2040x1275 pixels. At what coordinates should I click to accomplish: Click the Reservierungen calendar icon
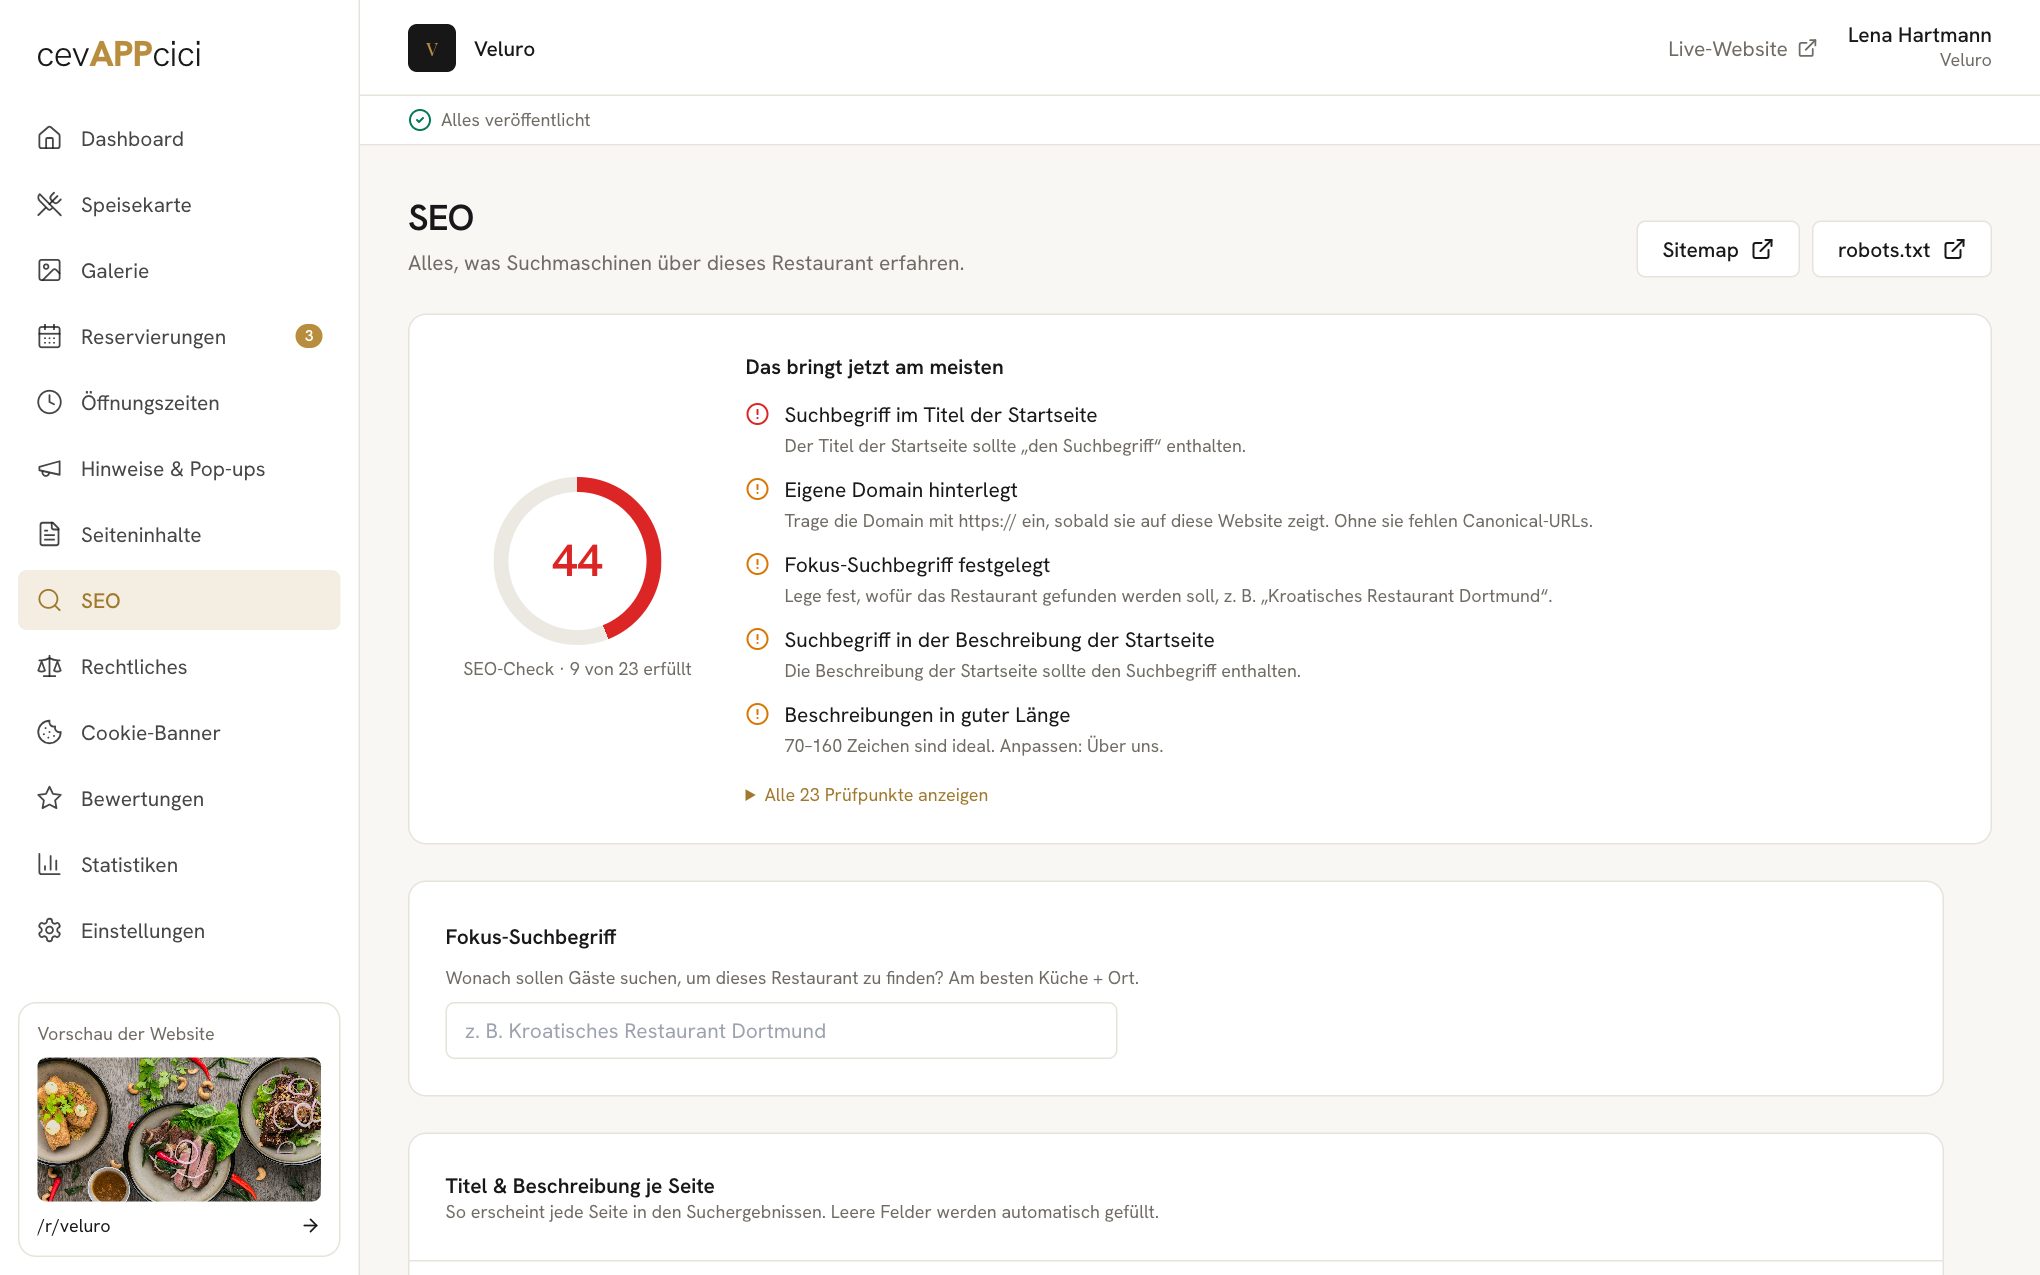point(49,336)
